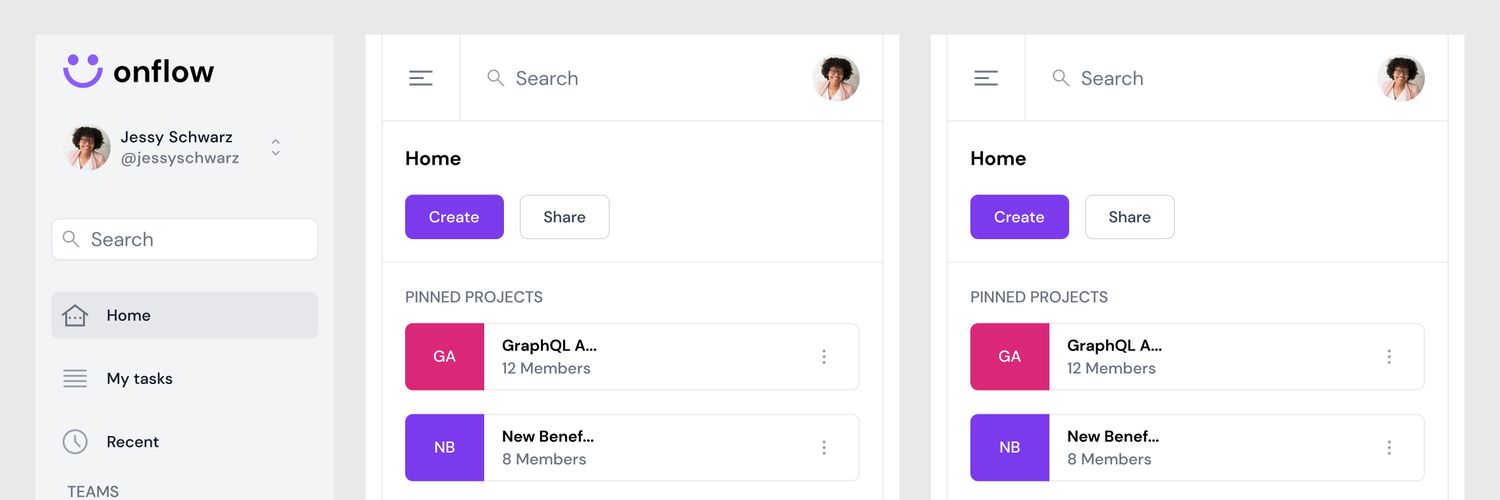Click GA pink badge in middle panel
1500x500 pixels.
click(x=444, y=356)
